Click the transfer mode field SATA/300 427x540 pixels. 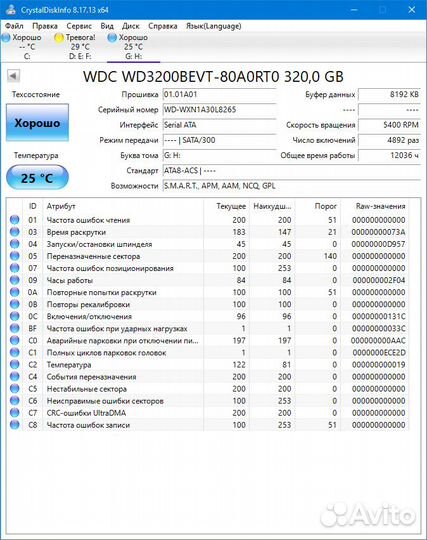[219, 140]
